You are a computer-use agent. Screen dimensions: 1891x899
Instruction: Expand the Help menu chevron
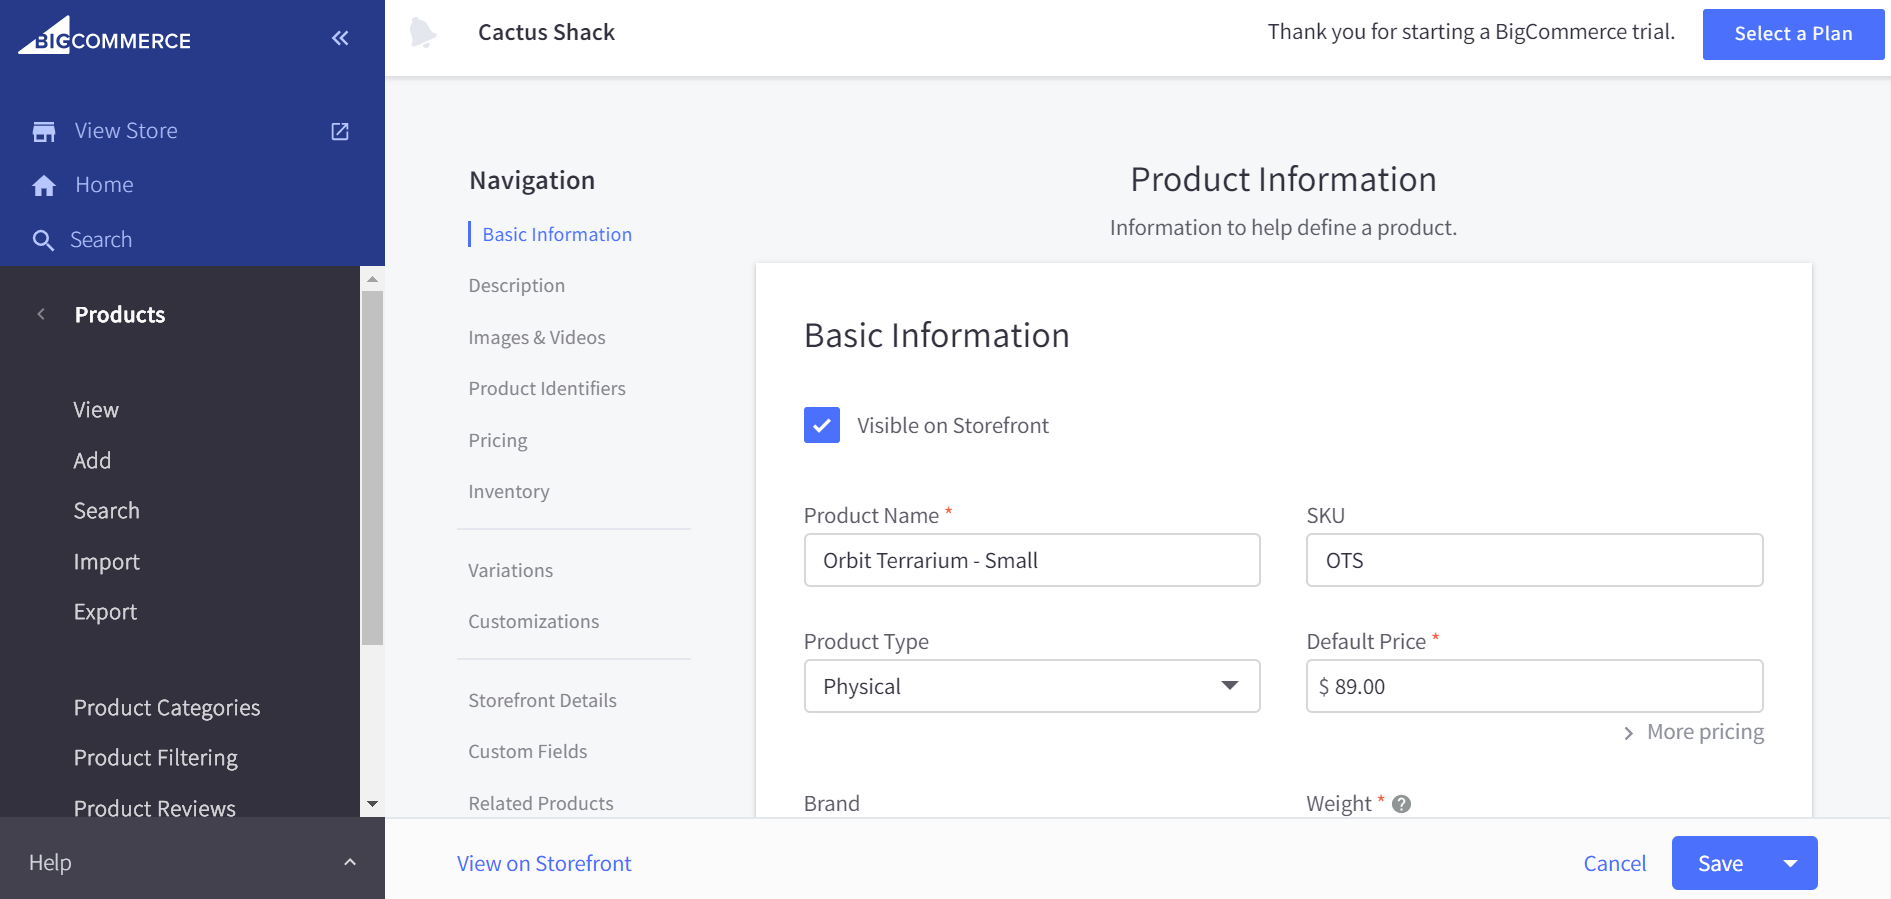click(x=350, y=862)
